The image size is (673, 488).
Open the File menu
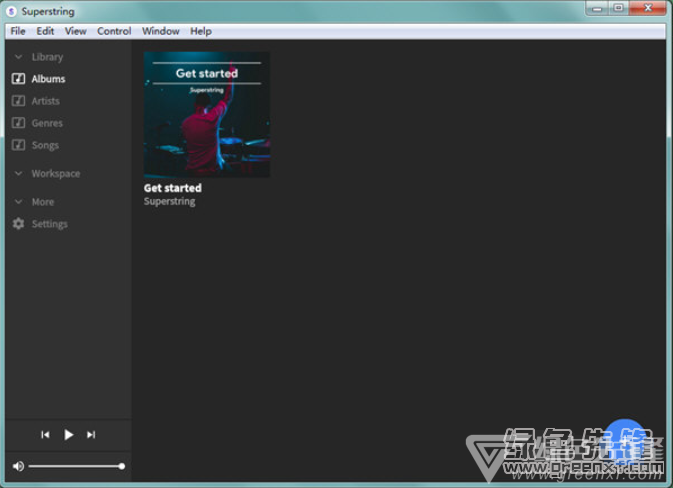tap(18, 31)
